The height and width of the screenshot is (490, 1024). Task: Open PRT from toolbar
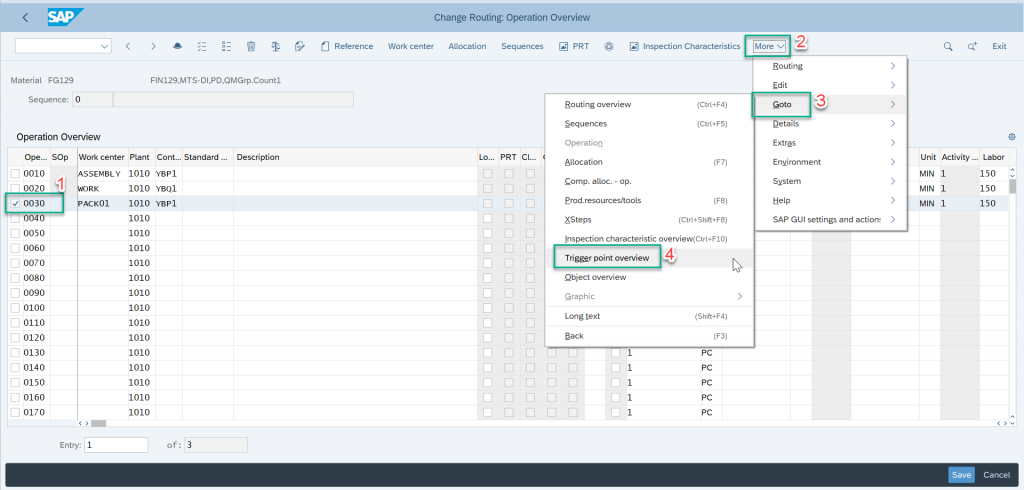(x=573, y=46)
